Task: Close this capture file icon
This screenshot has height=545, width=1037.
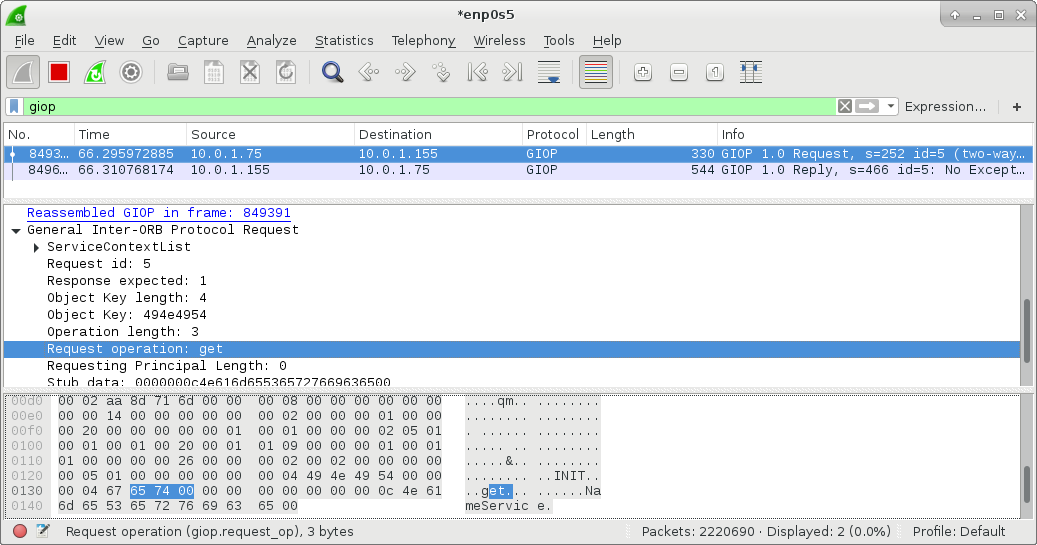Action: tap(249, 72)
